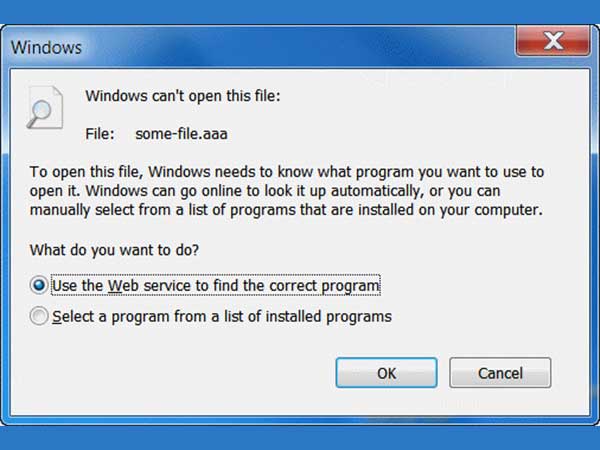
Task: Click the "File:" label
Action: click(100, 134)
